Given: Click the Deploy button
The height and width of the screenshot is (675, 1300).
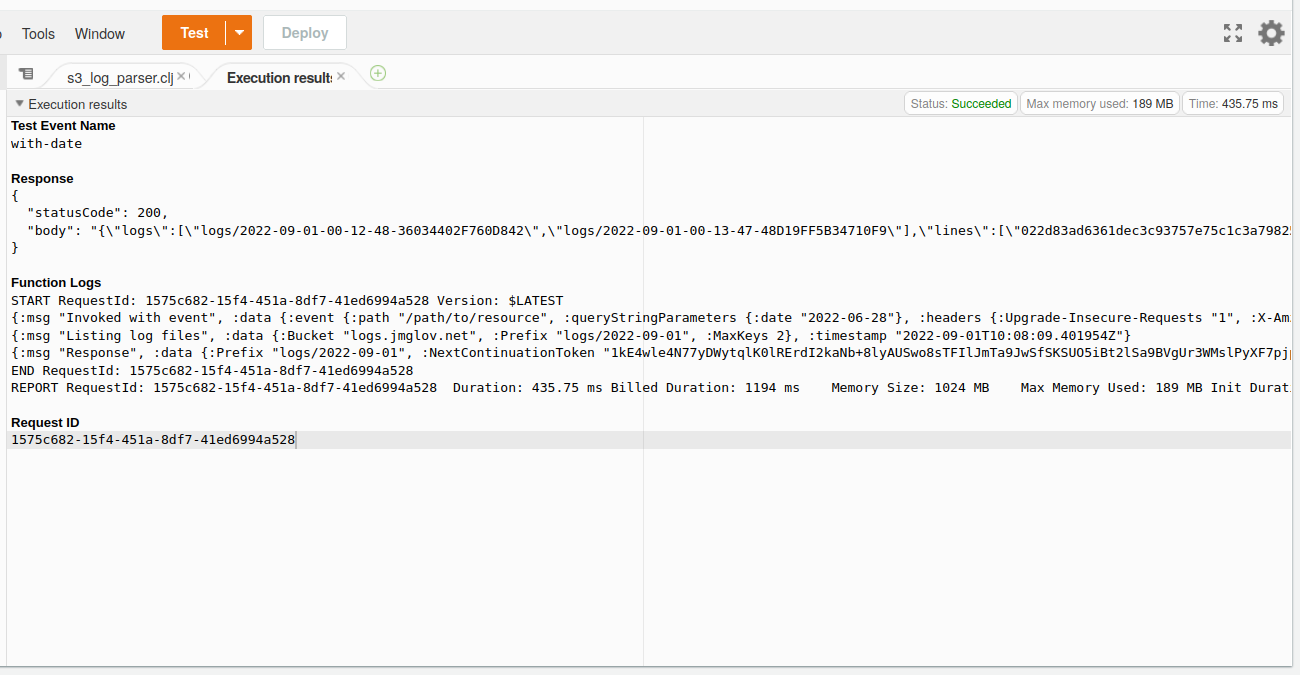Looking at the screenshot, I should tap(305, 33).
